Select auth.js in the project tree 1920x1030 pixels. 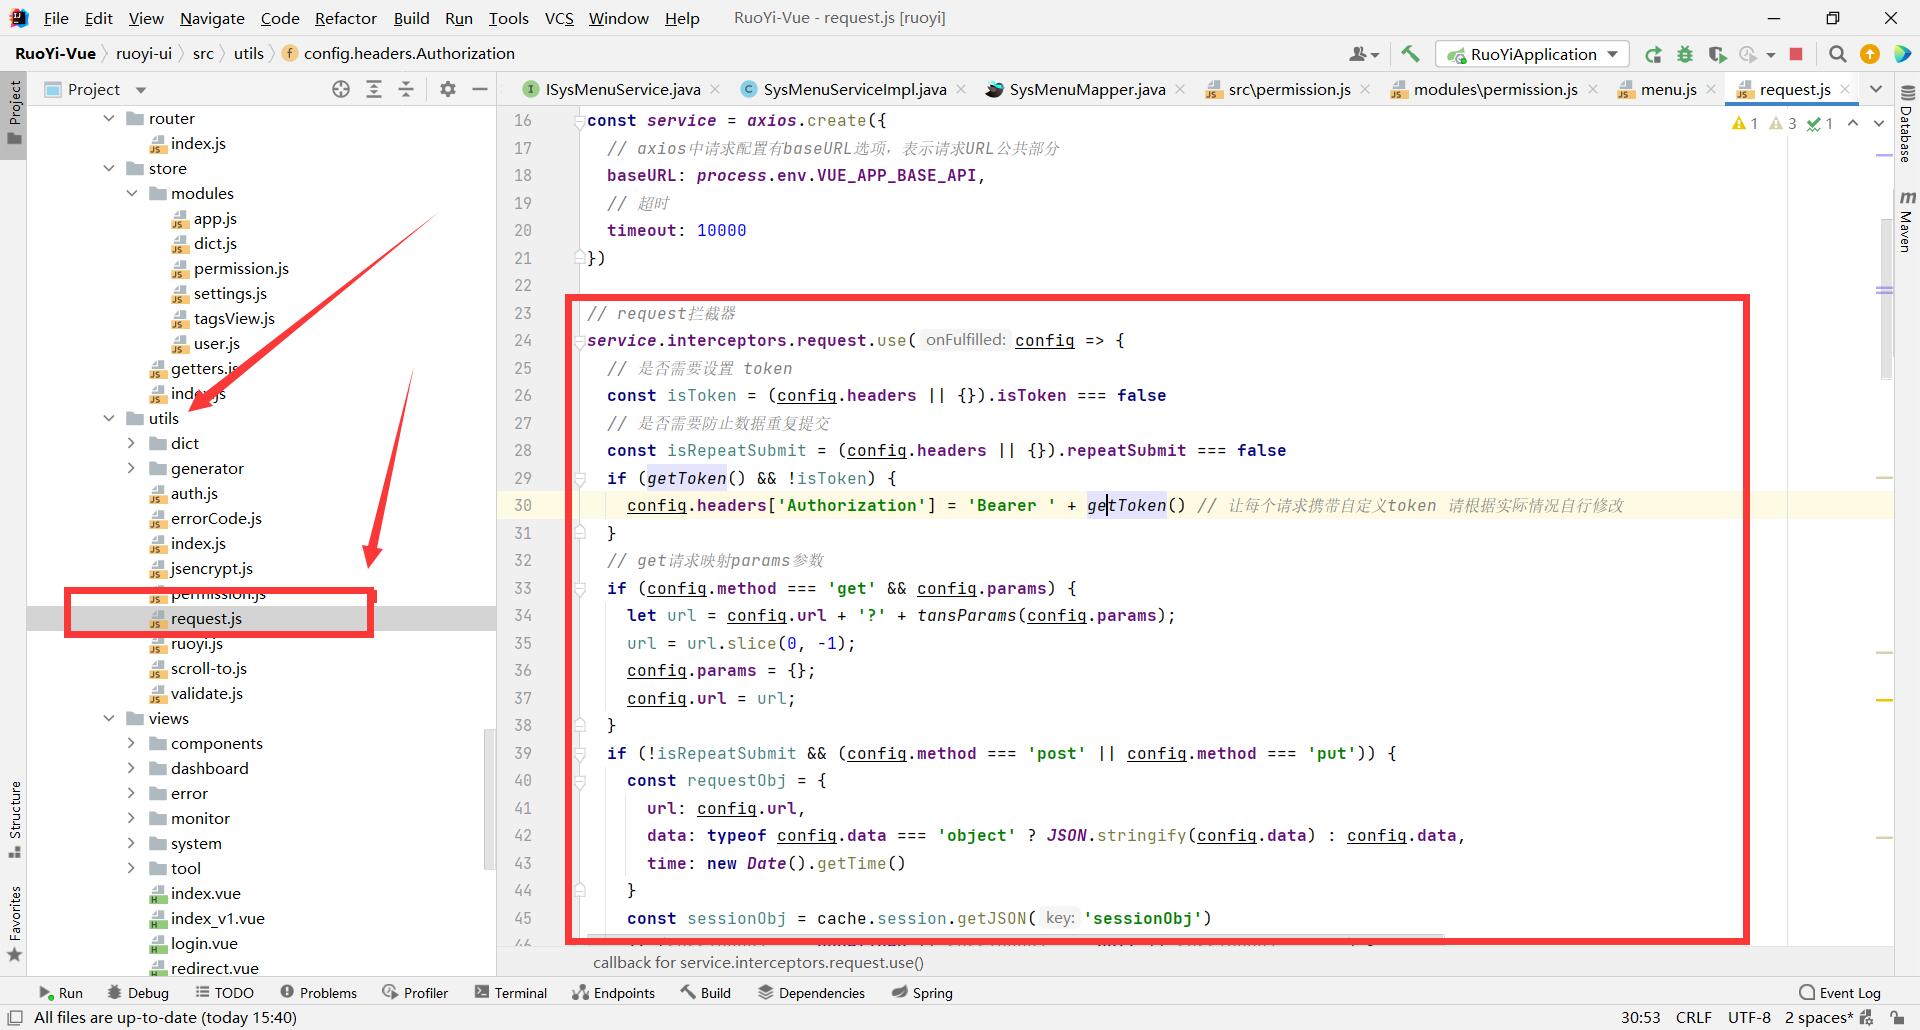[x=194, y=493]
